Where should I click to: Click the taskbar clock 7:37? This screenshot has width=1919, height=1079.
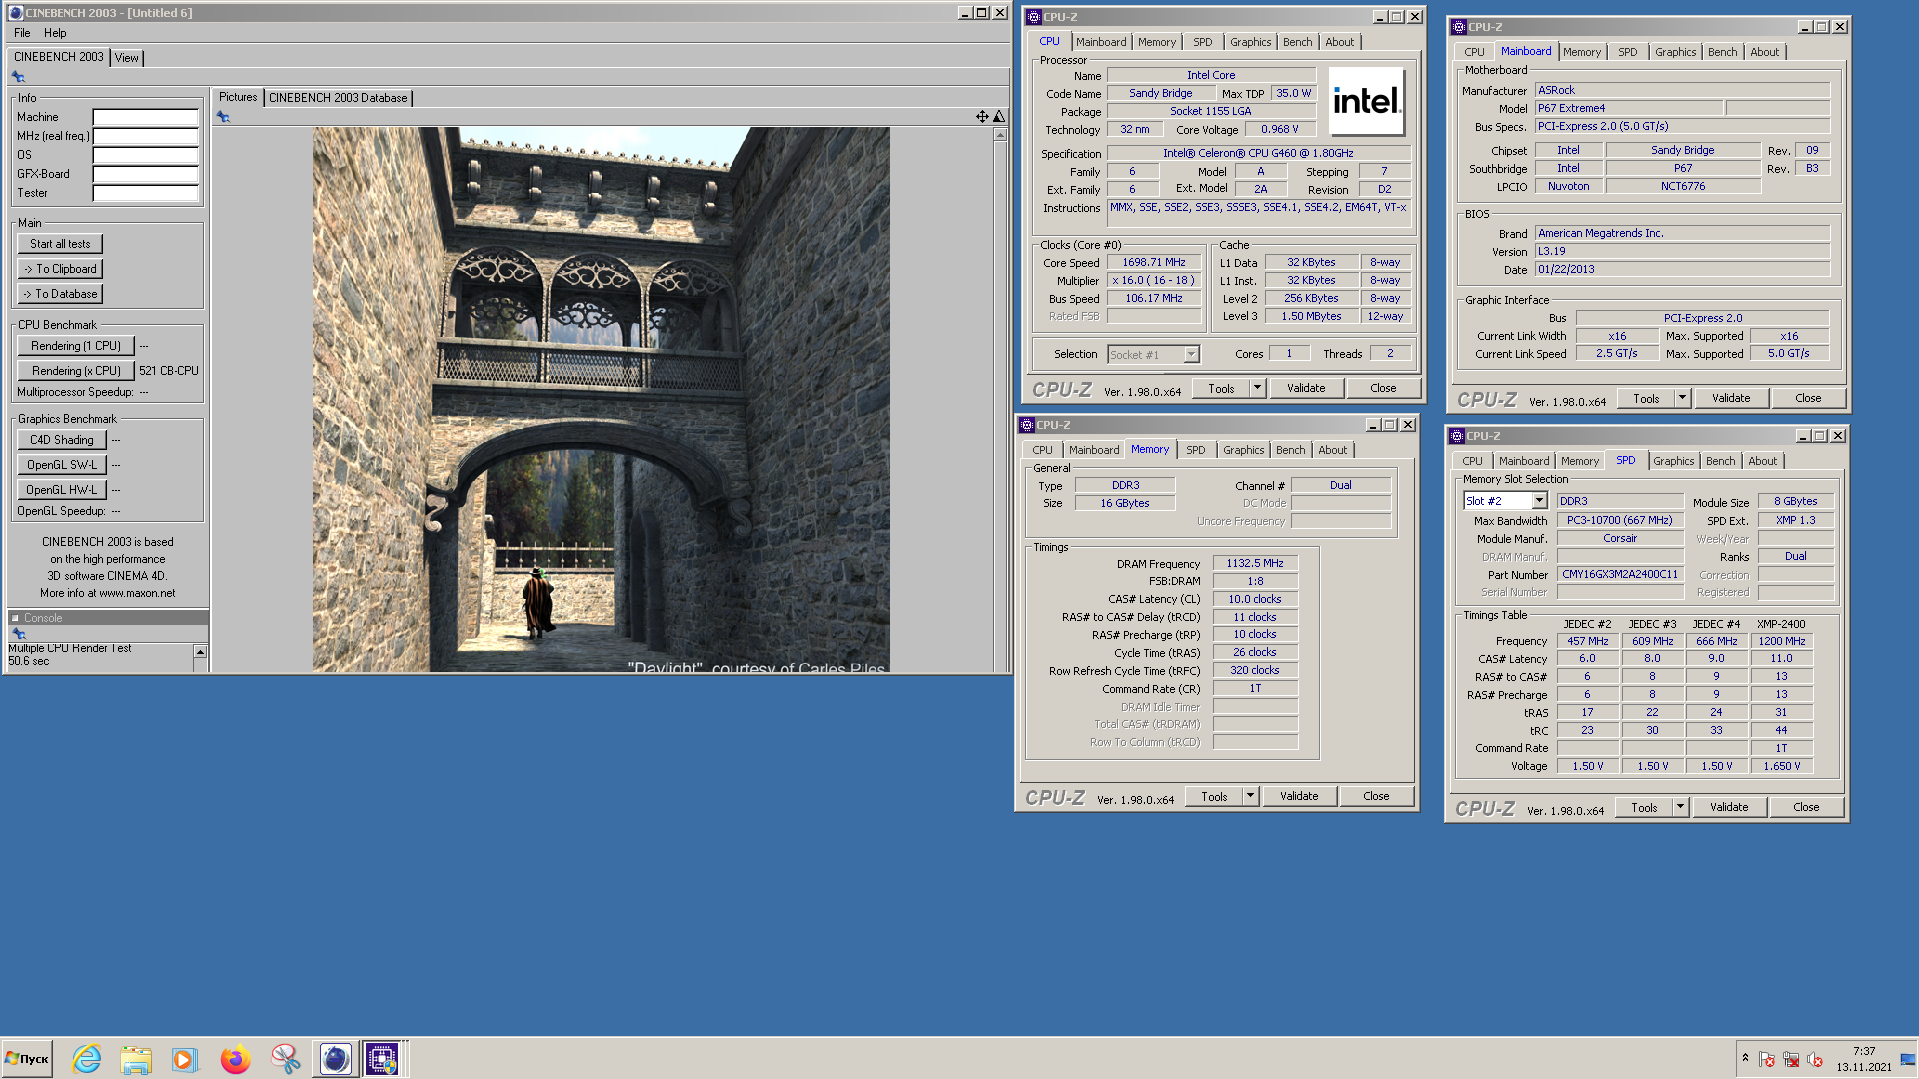1864,1051
